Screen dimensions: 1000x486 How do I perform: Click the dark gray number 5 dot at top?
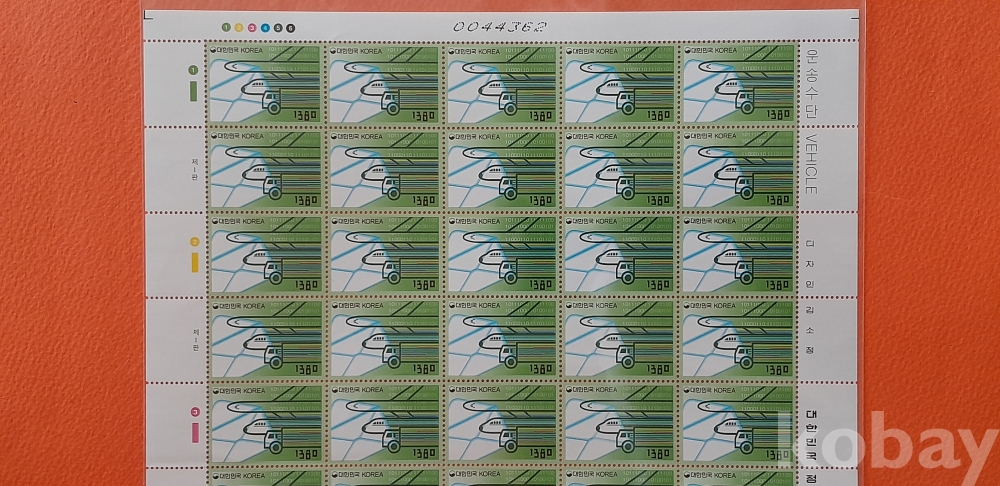277,27
